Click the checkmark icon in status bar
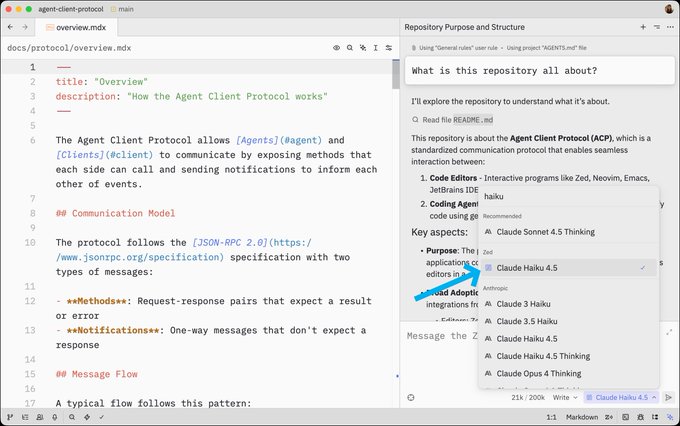The width and height of the screenshot is (680, 426). coord(101,417)
